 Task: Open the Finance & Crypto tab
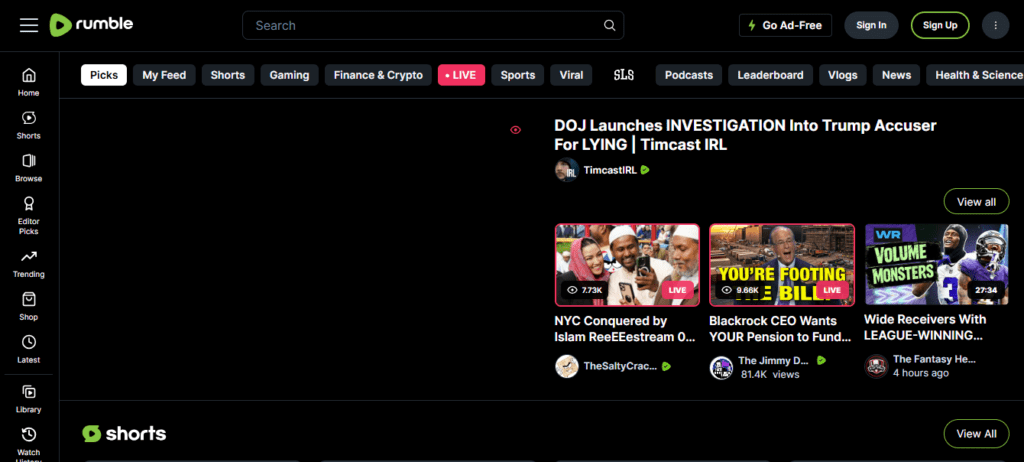(x=378, y=74)
